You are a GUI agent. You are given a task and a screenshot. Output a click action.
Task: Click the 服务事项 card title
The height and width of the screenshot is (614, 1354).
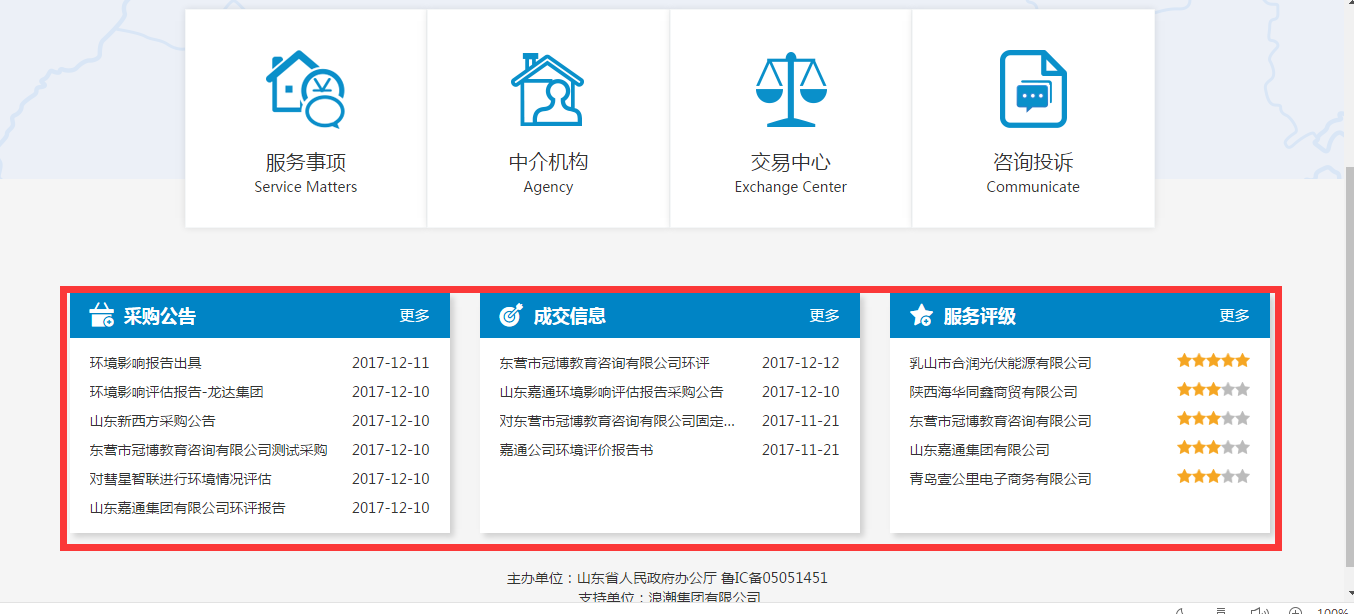point(305,162)
